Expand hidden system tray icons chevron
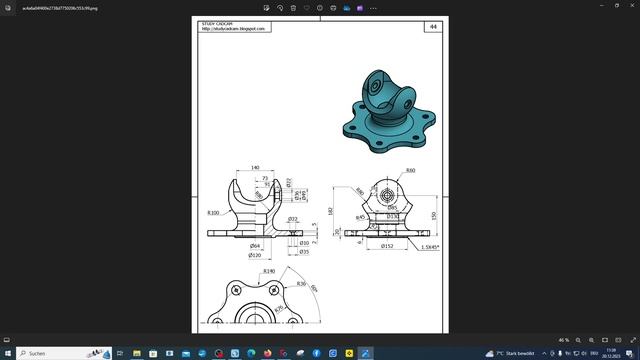640x360 pixels. (x=544, y=353)
